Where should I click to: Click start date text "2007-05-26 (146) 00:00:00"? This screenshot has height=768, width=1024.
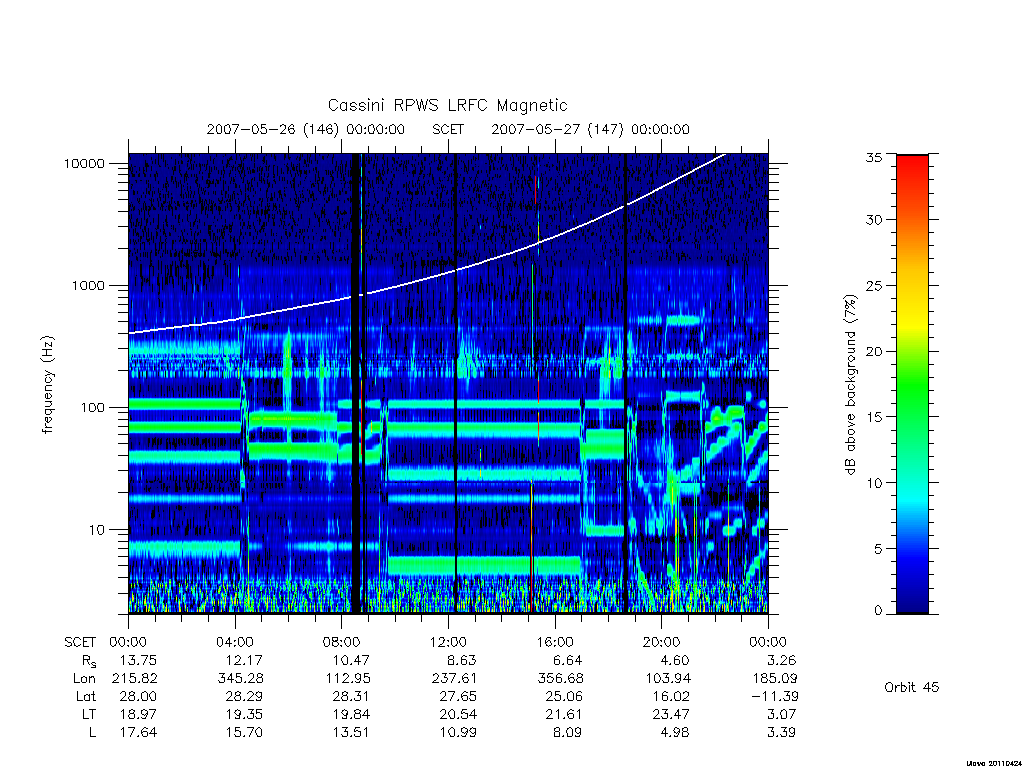pyautogui.click(x=306, y=129)
